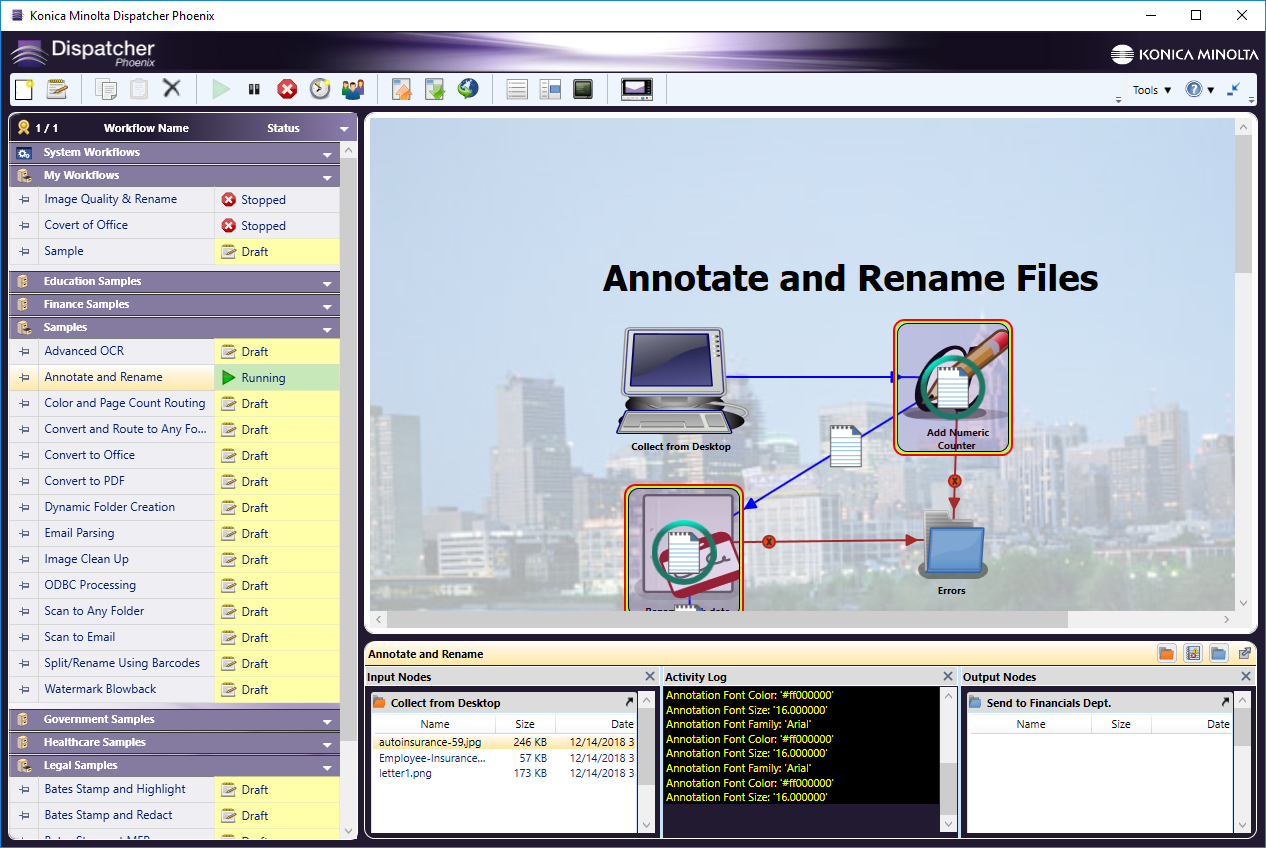
Task: Click the dashboard monitor toolbar icon
Action: pyautogui.click(x=637, y=89)
